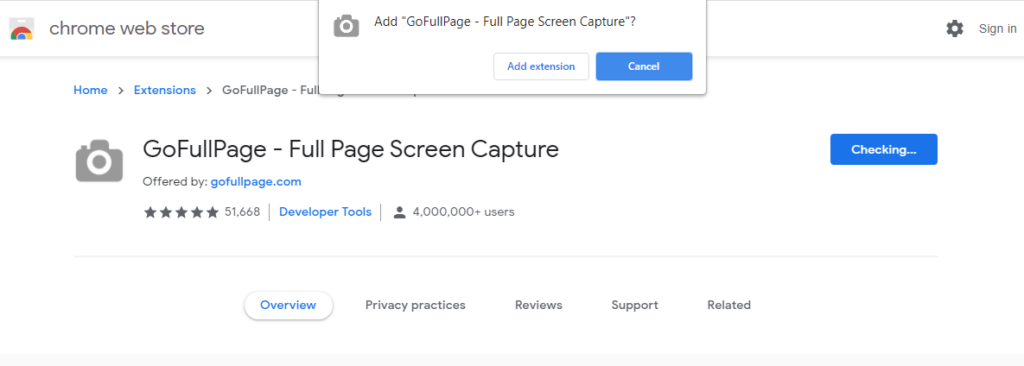
Task: Open the Extensions breadcrumb link
Action: [x=165, y=90]
